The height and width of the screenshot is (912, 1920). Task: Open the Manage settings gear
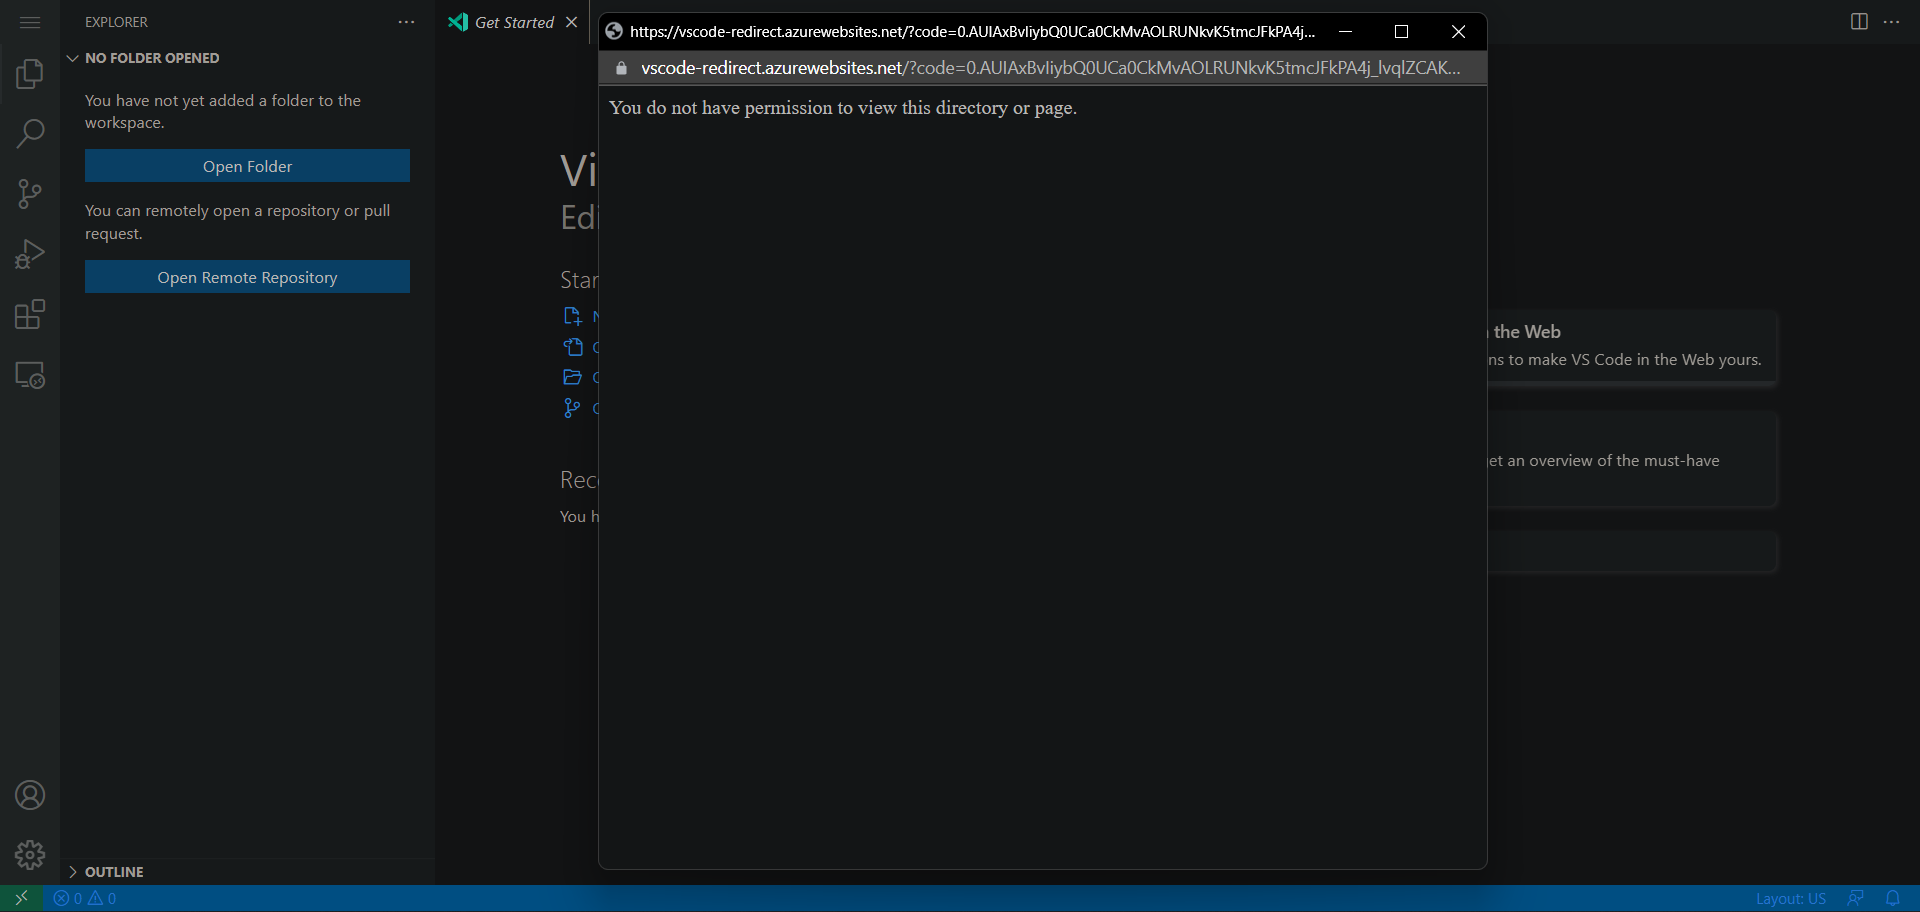pos(30,855)
